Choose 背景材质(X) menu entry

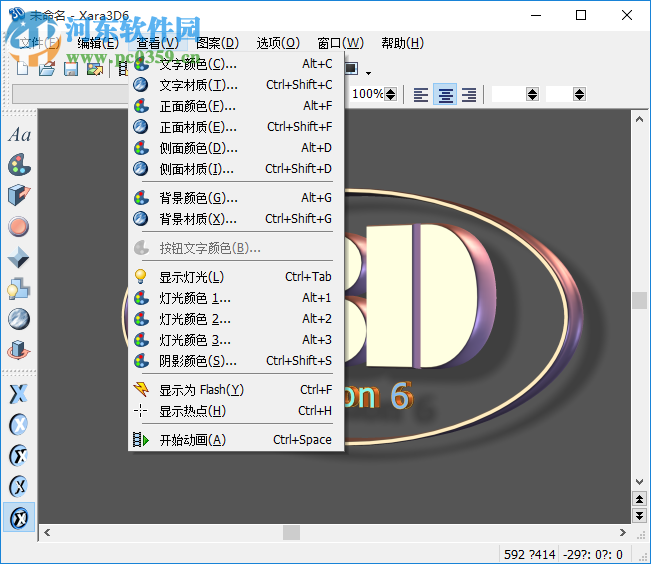click(236, 218)
